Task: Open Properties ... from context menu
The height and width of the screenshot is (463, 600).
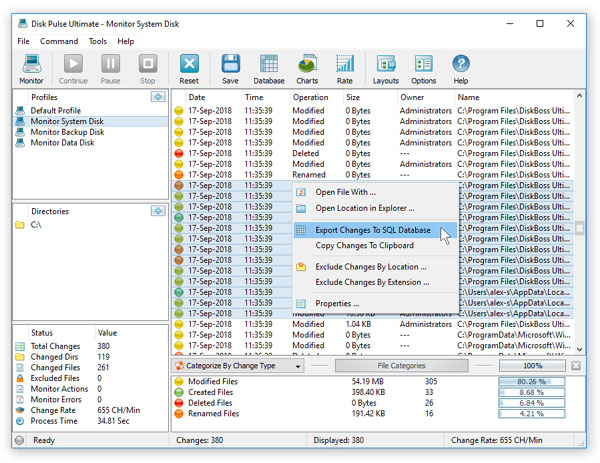Action: pyautogui.click(x=376, y=303)
